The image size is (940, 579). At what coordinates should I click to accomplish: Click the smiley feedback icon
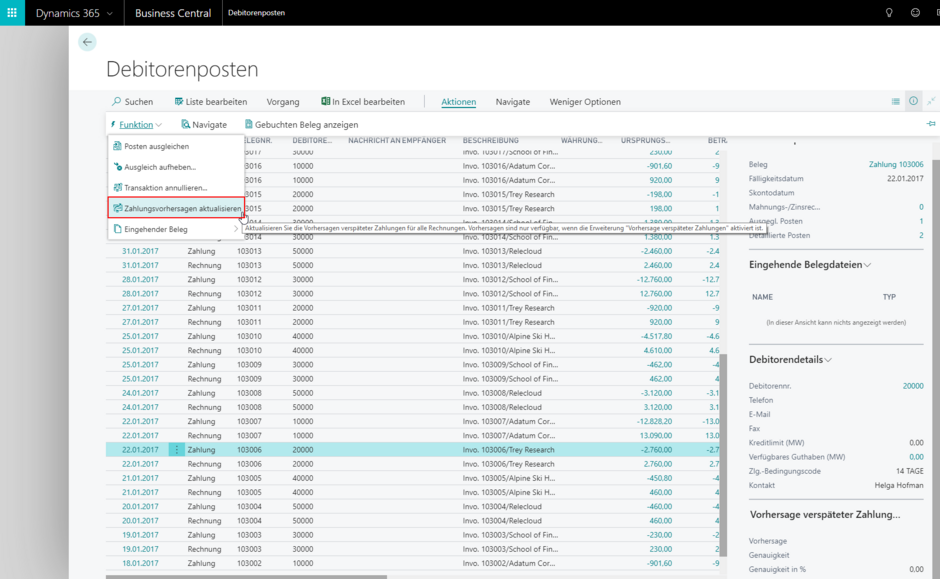coord(915,13)
